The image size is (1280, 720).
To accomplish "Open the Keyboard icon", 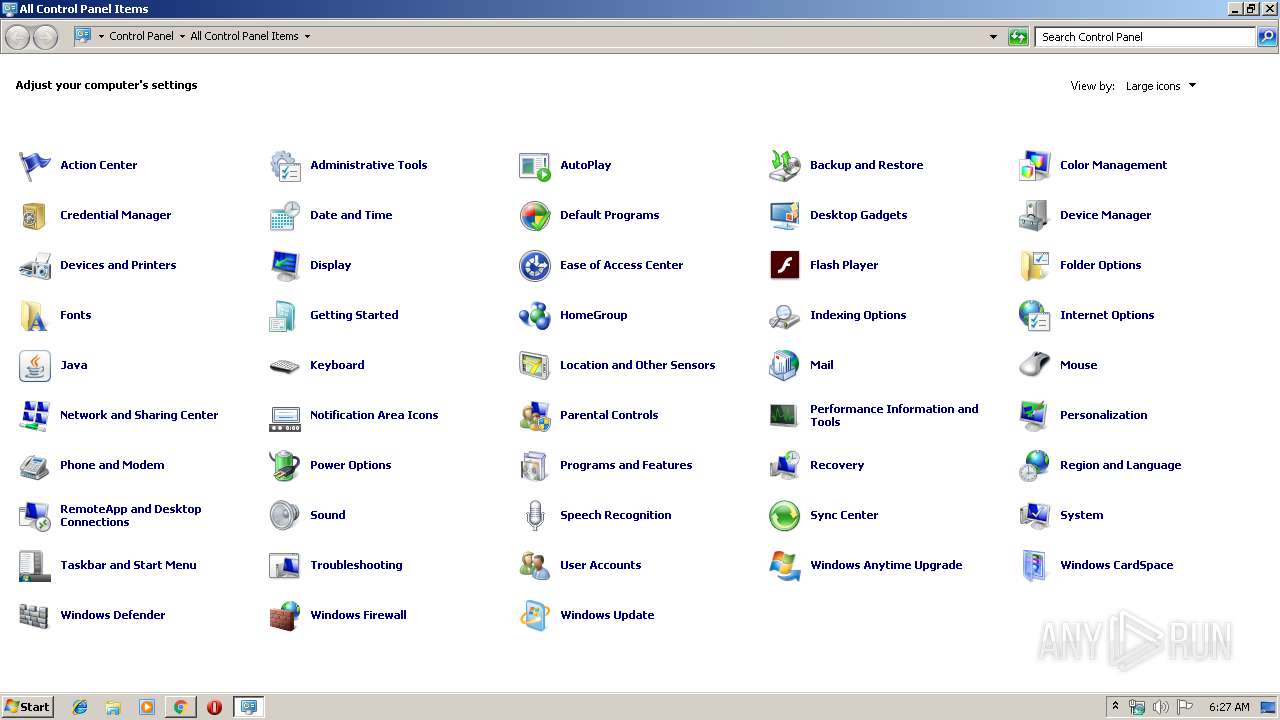I will coord(285,365).
